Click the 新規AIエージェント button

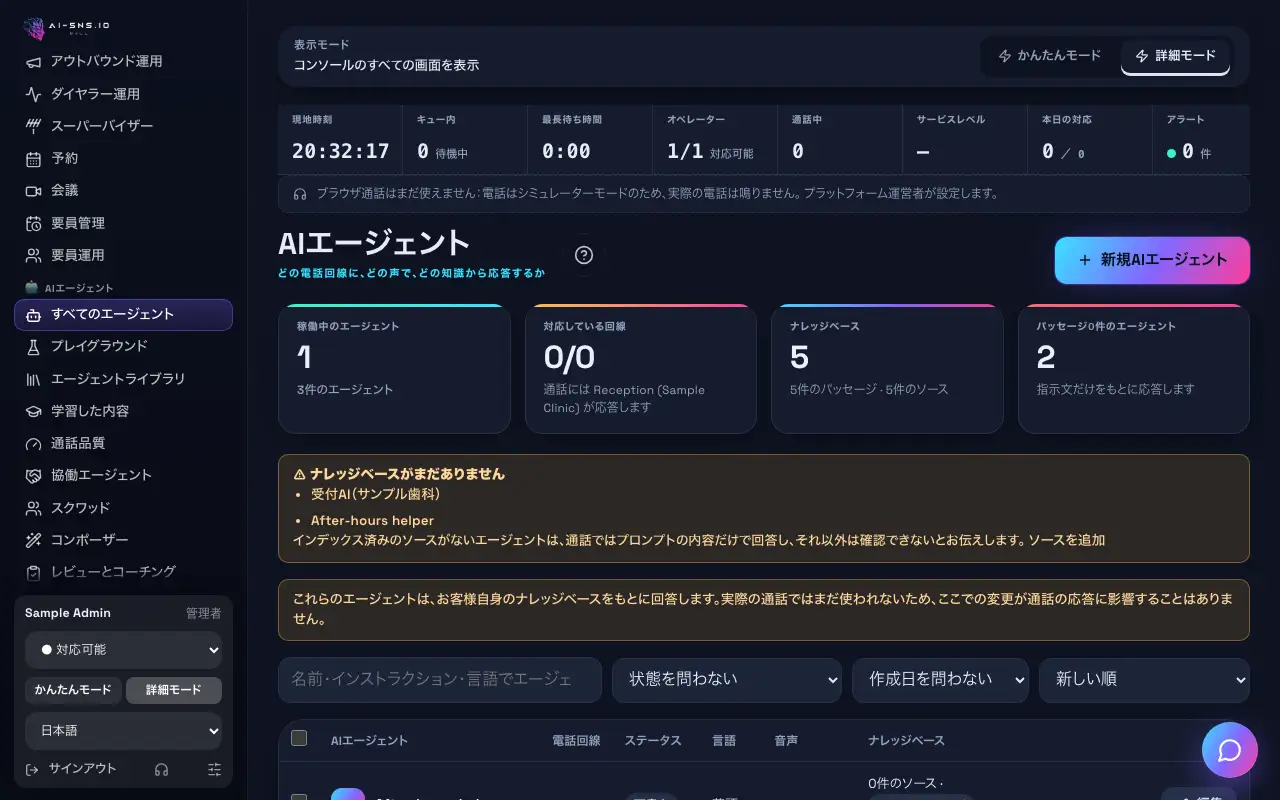[1152, 260]
